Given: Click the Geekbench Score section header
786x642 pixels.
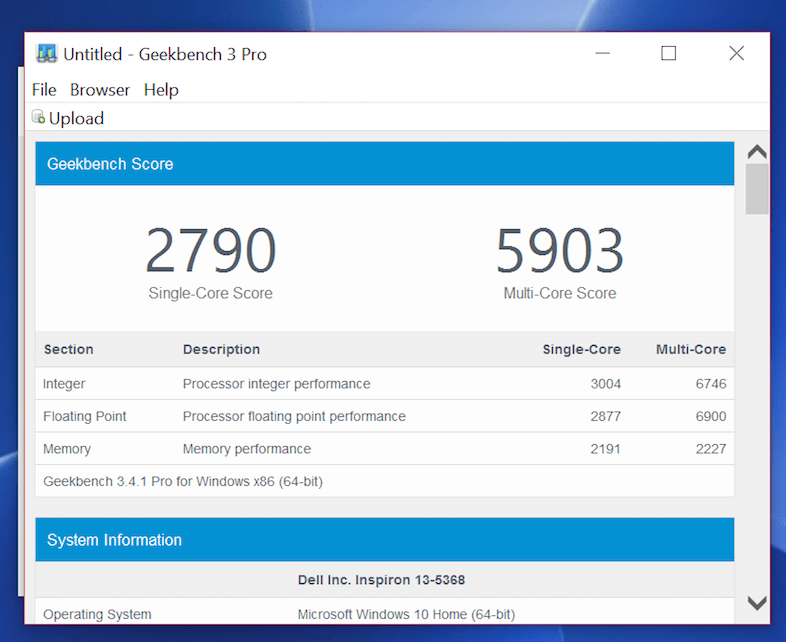Looking at the screenshot, I should click(x=385, y=164).
